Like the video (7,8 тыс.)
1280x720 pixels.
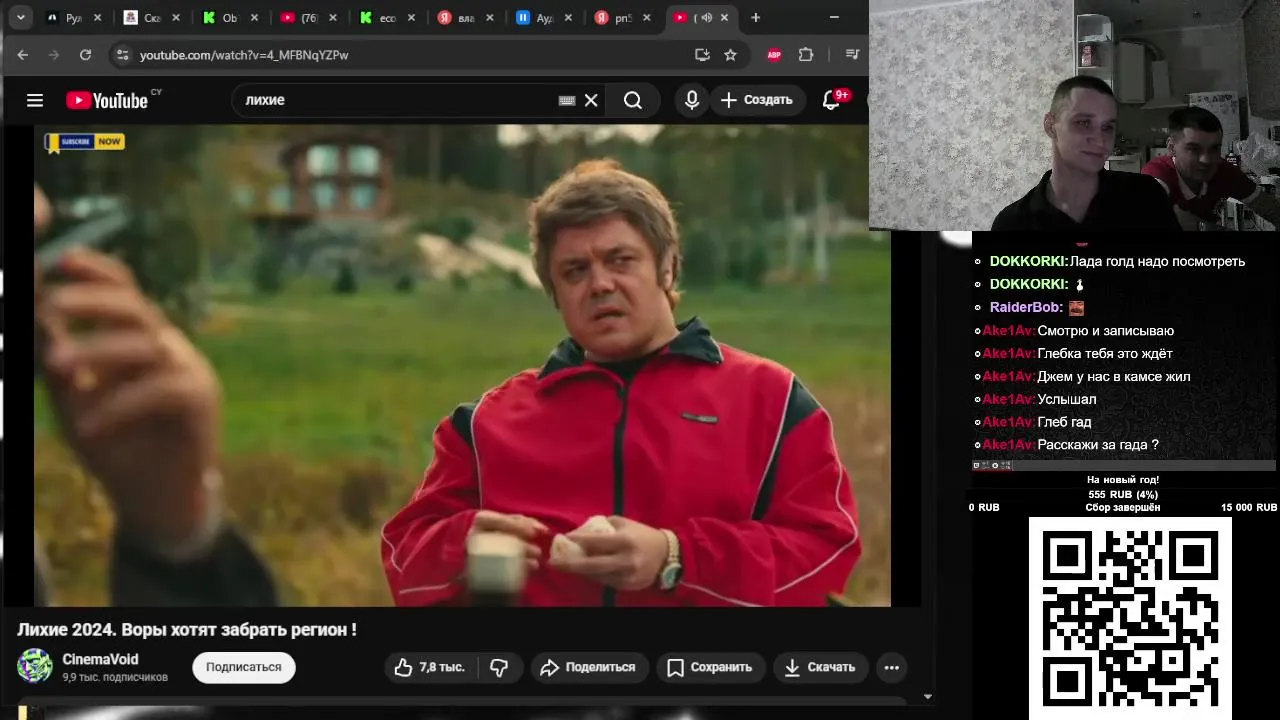[430, 667]
